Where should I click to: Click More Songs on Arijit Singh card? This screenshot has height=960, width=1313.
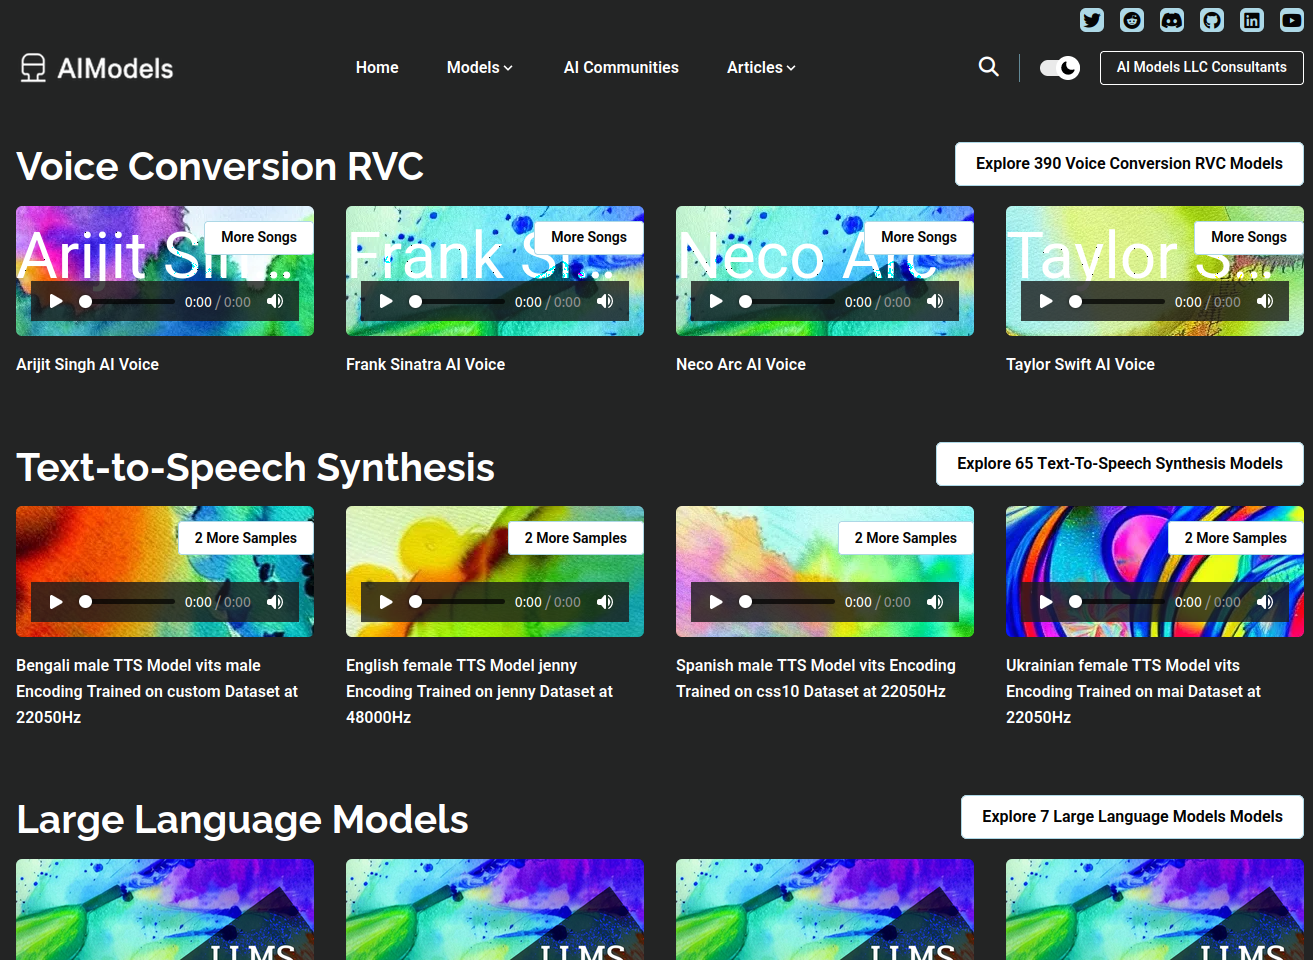click(x=259, y=237)
